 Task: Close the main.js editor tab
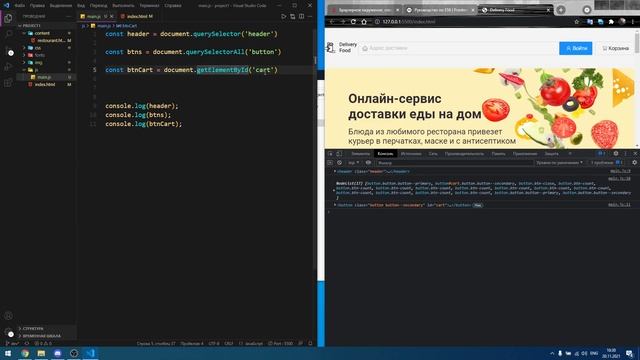tap(111, 16)
